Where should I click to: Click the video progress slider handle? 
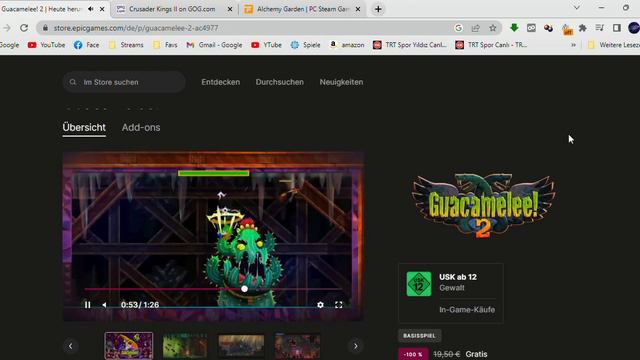[x=244, y=289]
